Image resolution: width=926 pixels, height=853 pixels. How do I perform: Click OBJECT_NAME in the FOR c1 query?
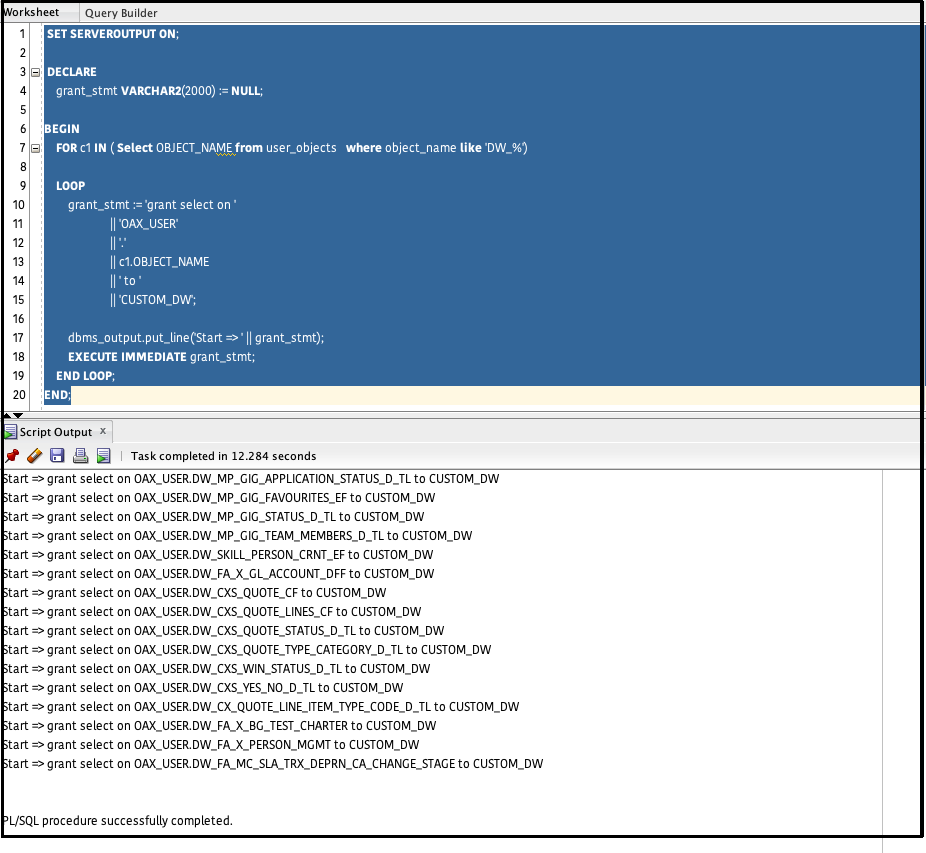click(194, 148)
